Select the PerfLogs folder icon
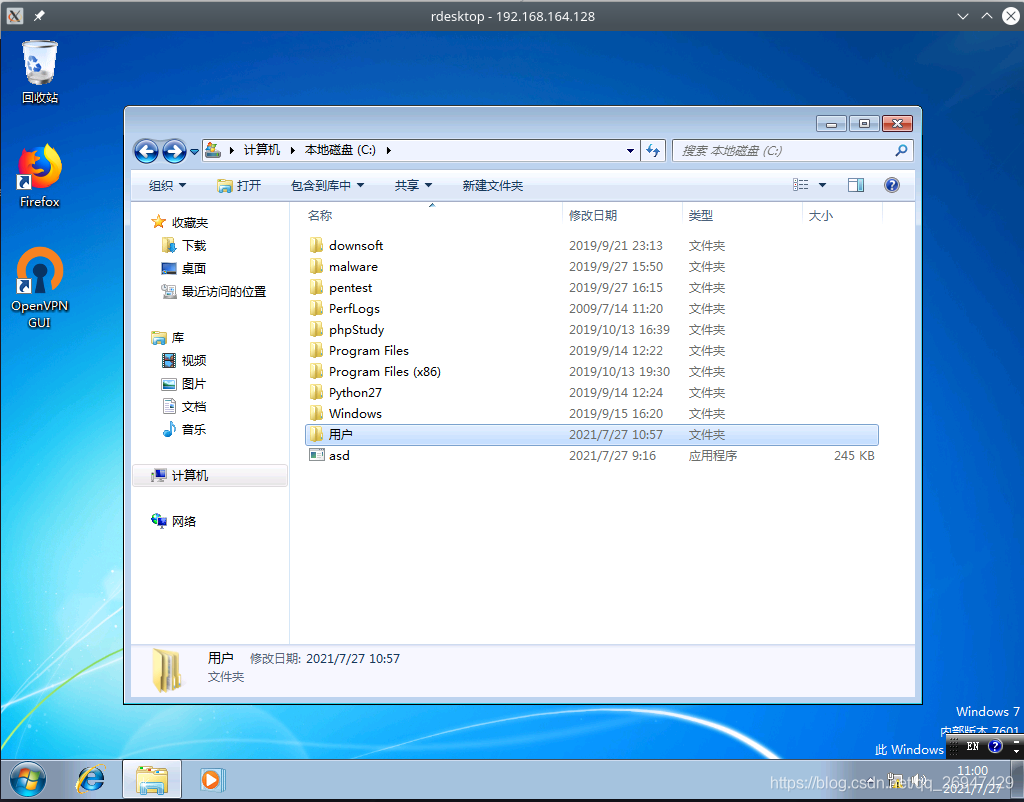This screenshot has height=802, width=1024. 317,308
